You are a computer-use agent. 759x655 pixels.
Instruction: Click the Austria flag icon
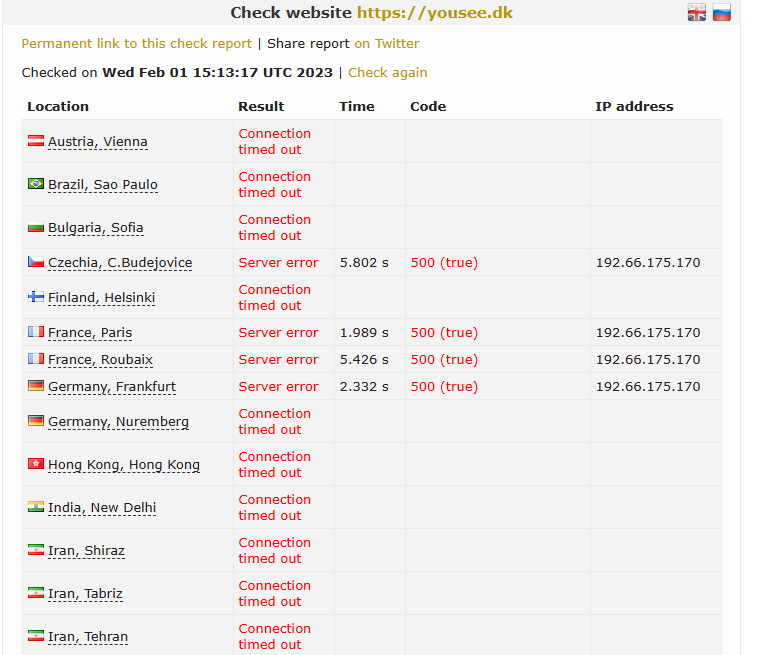click(36, 141)
